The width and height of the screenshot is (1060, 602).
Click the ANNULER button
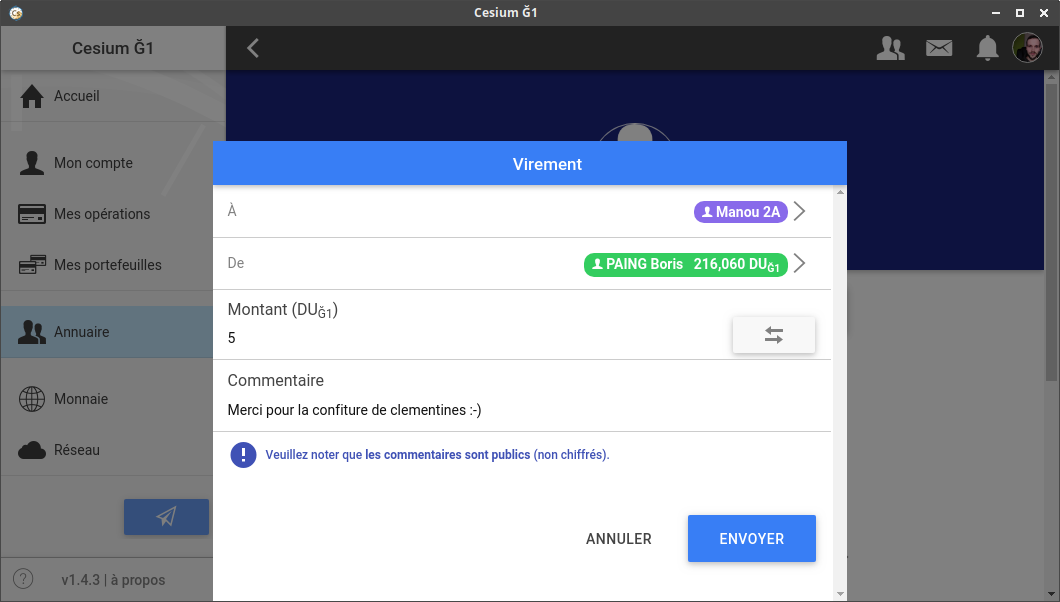pyautogui.click(x=619, y=538)
